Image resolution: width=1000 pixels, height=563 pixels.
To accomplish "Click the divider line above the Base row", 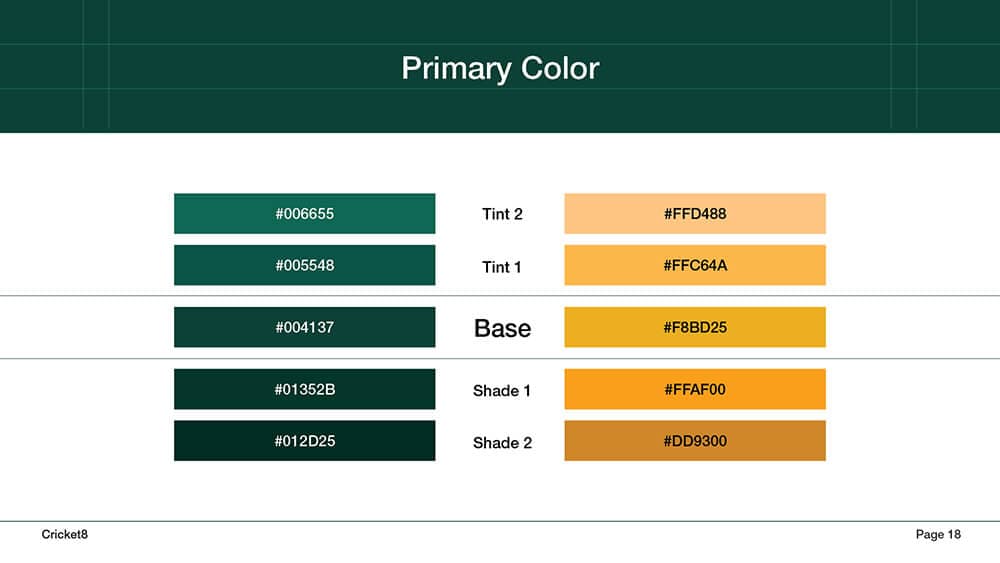I will 500,296.
